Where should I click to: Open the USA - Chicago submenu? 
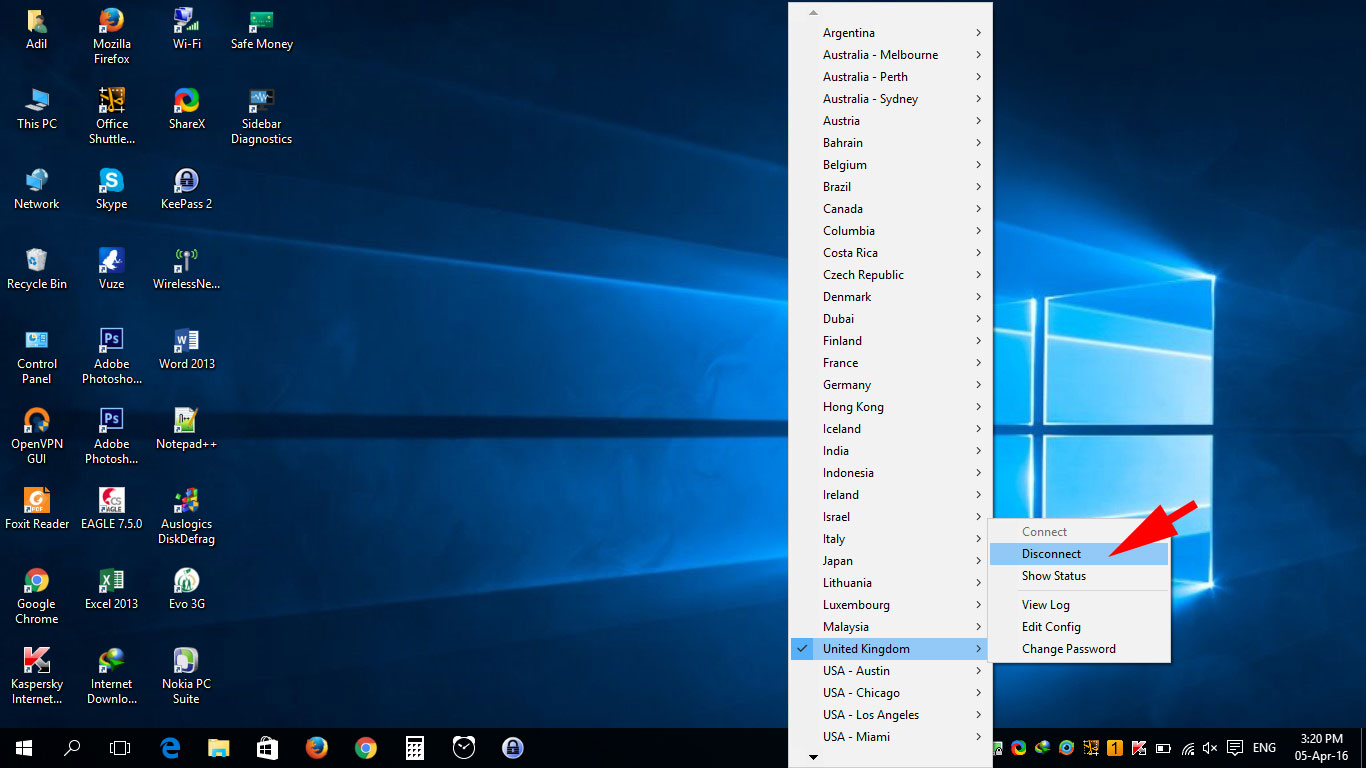click(861, 693)
